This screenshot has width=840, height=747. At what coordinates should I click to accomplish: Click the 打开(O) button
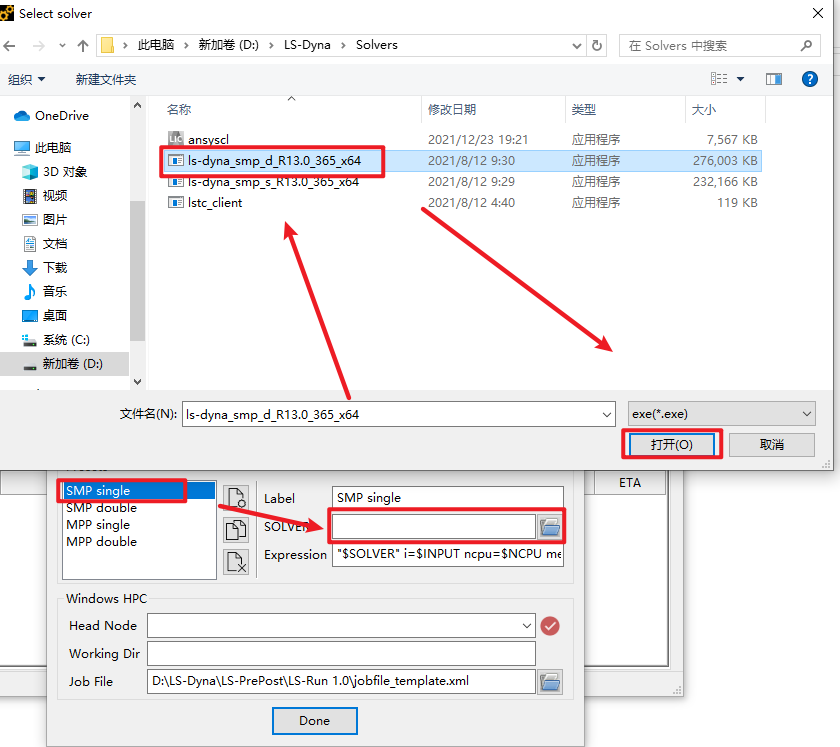tap(671, 444)
